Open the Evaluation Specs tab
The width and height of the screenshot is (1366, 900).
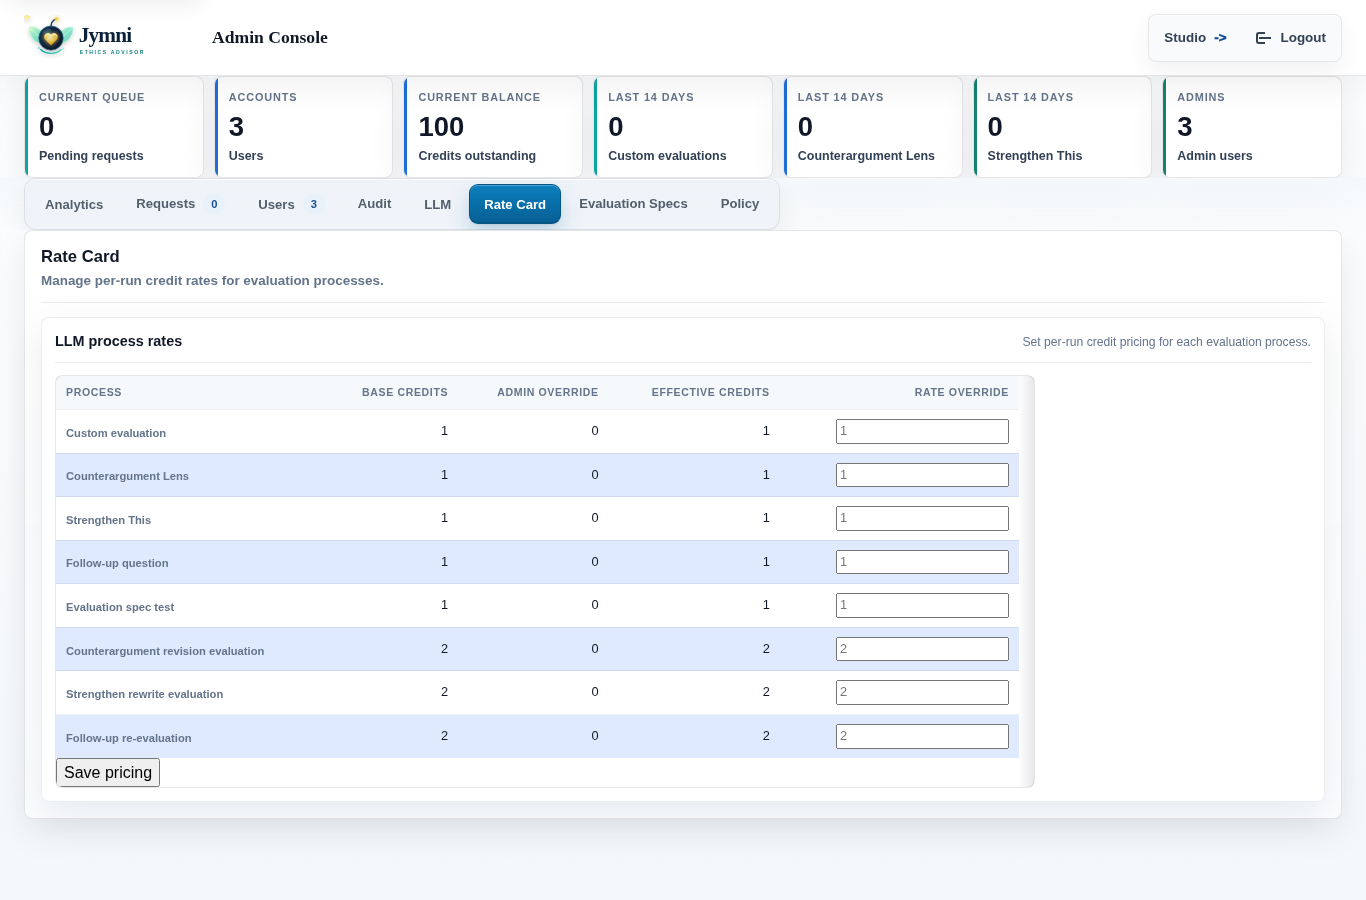(x=633, y=204)
